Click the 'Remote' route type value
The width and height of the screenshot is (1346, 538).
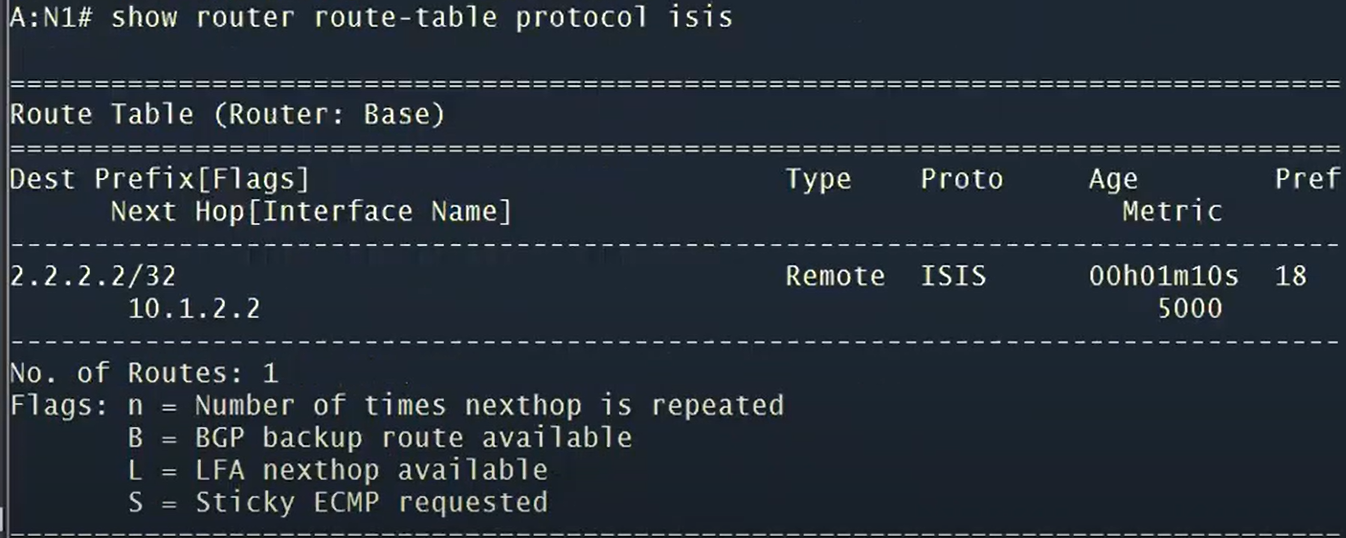(835, 276)
